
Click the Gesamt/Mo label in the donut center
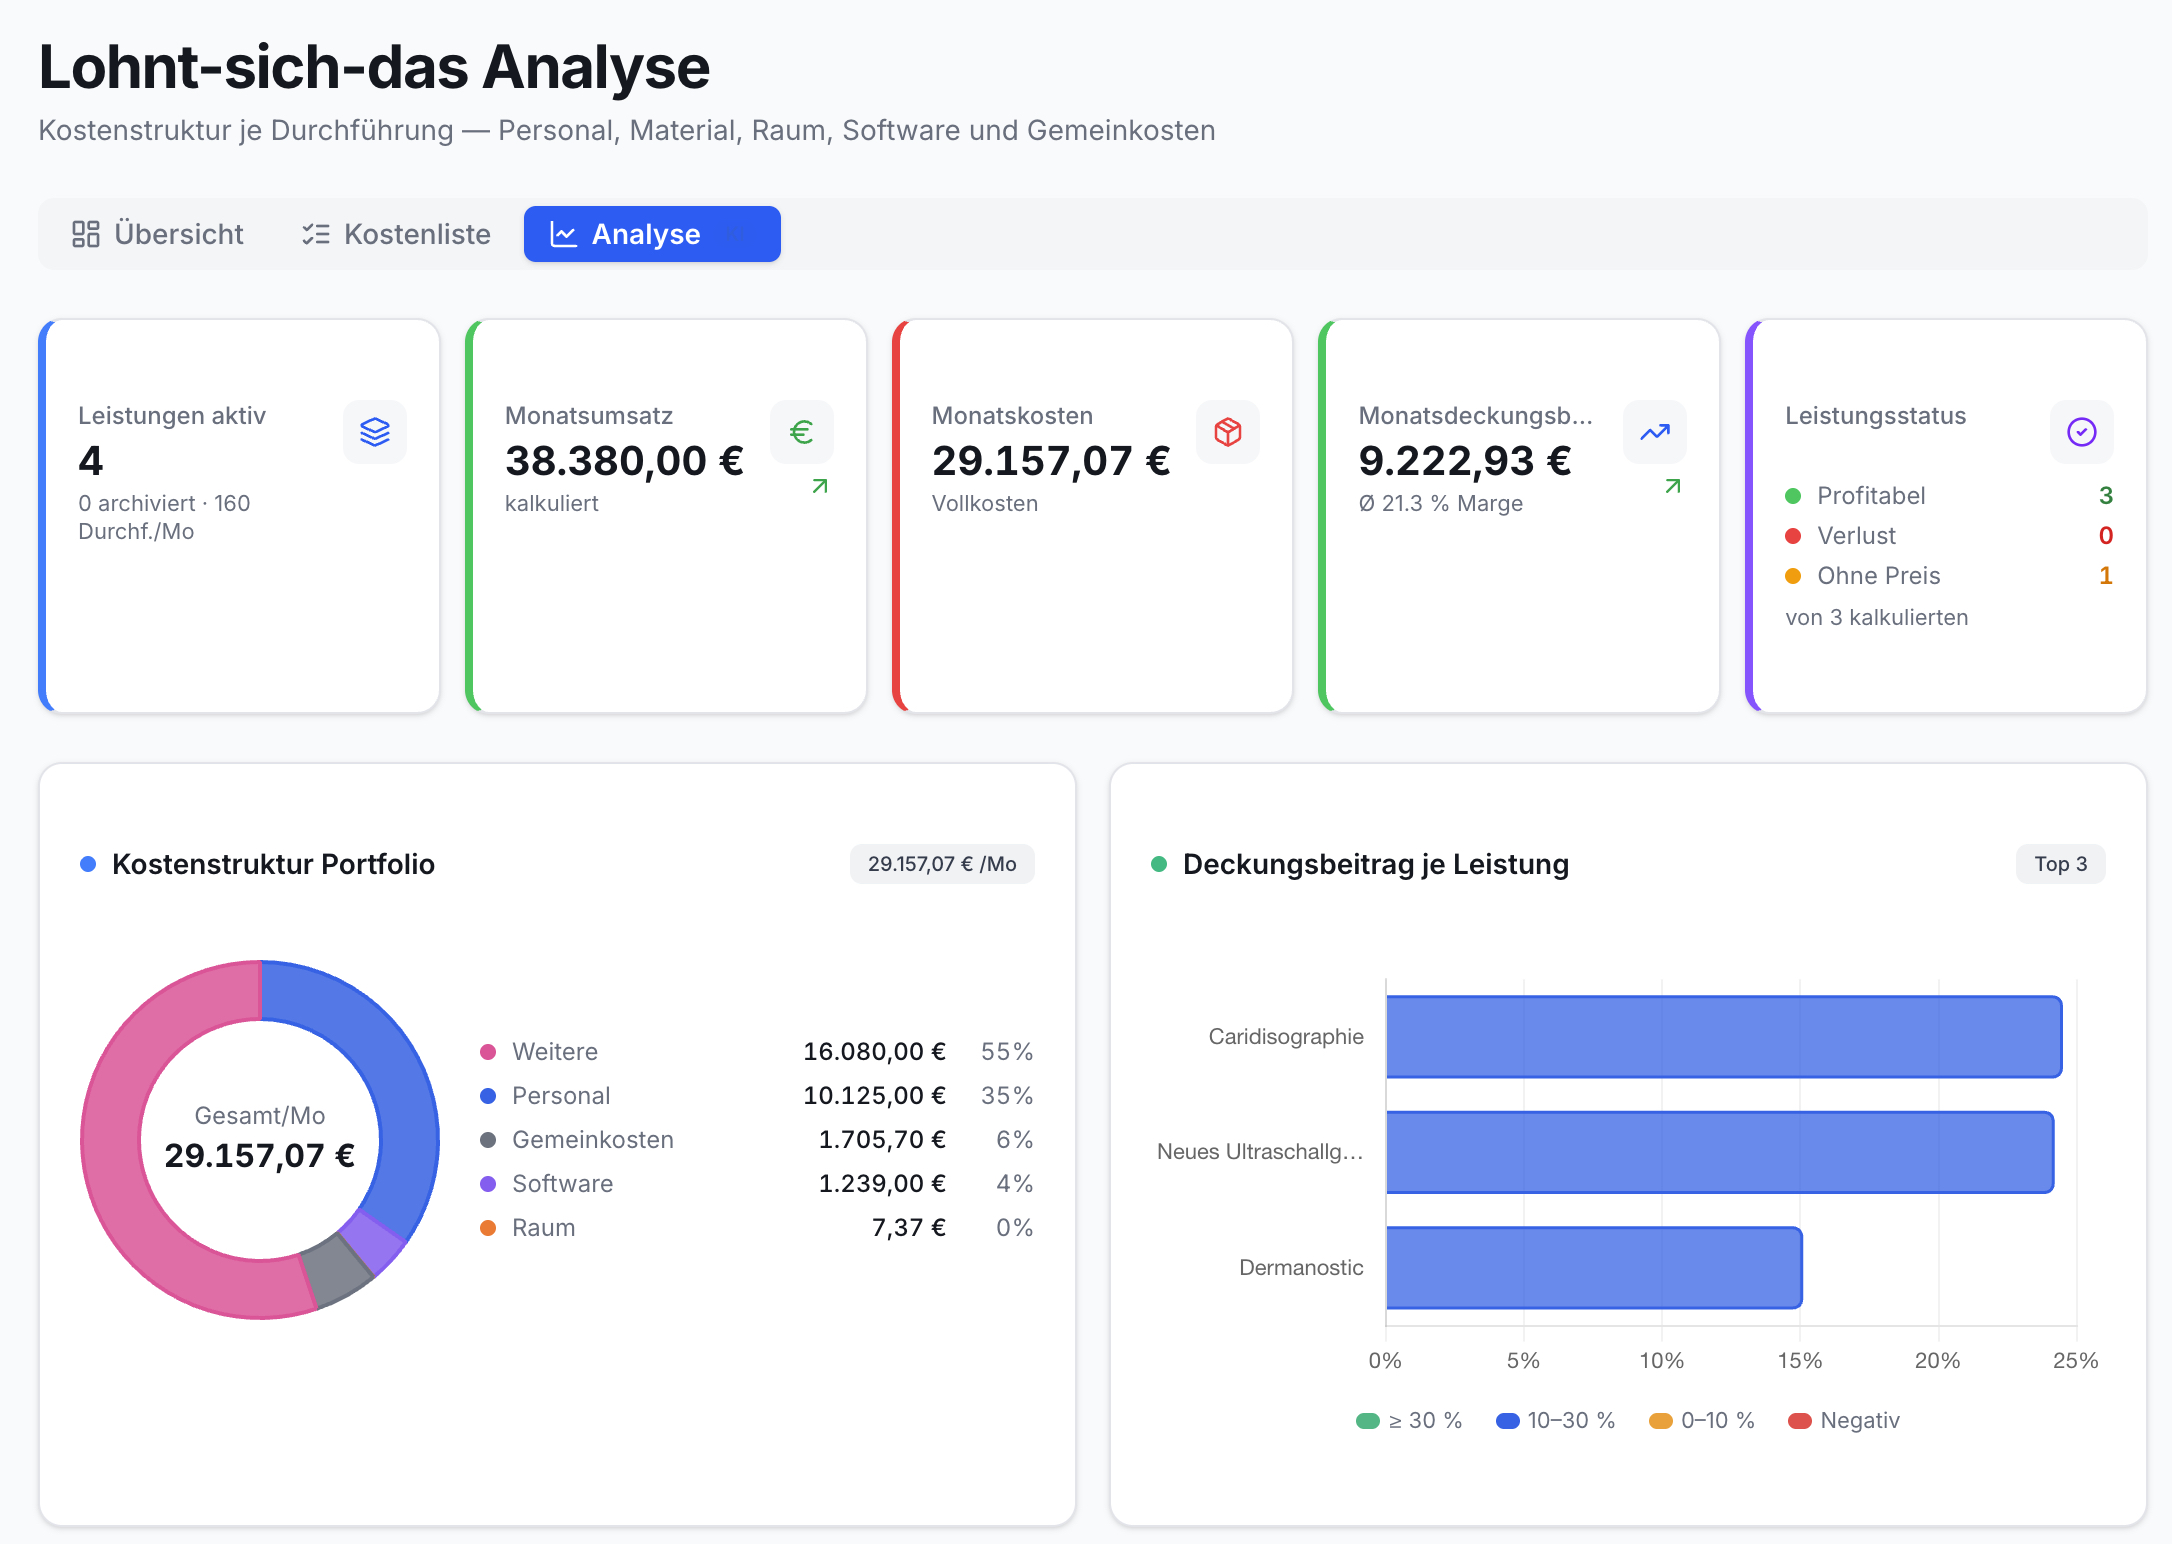[x=260, y=1116]
